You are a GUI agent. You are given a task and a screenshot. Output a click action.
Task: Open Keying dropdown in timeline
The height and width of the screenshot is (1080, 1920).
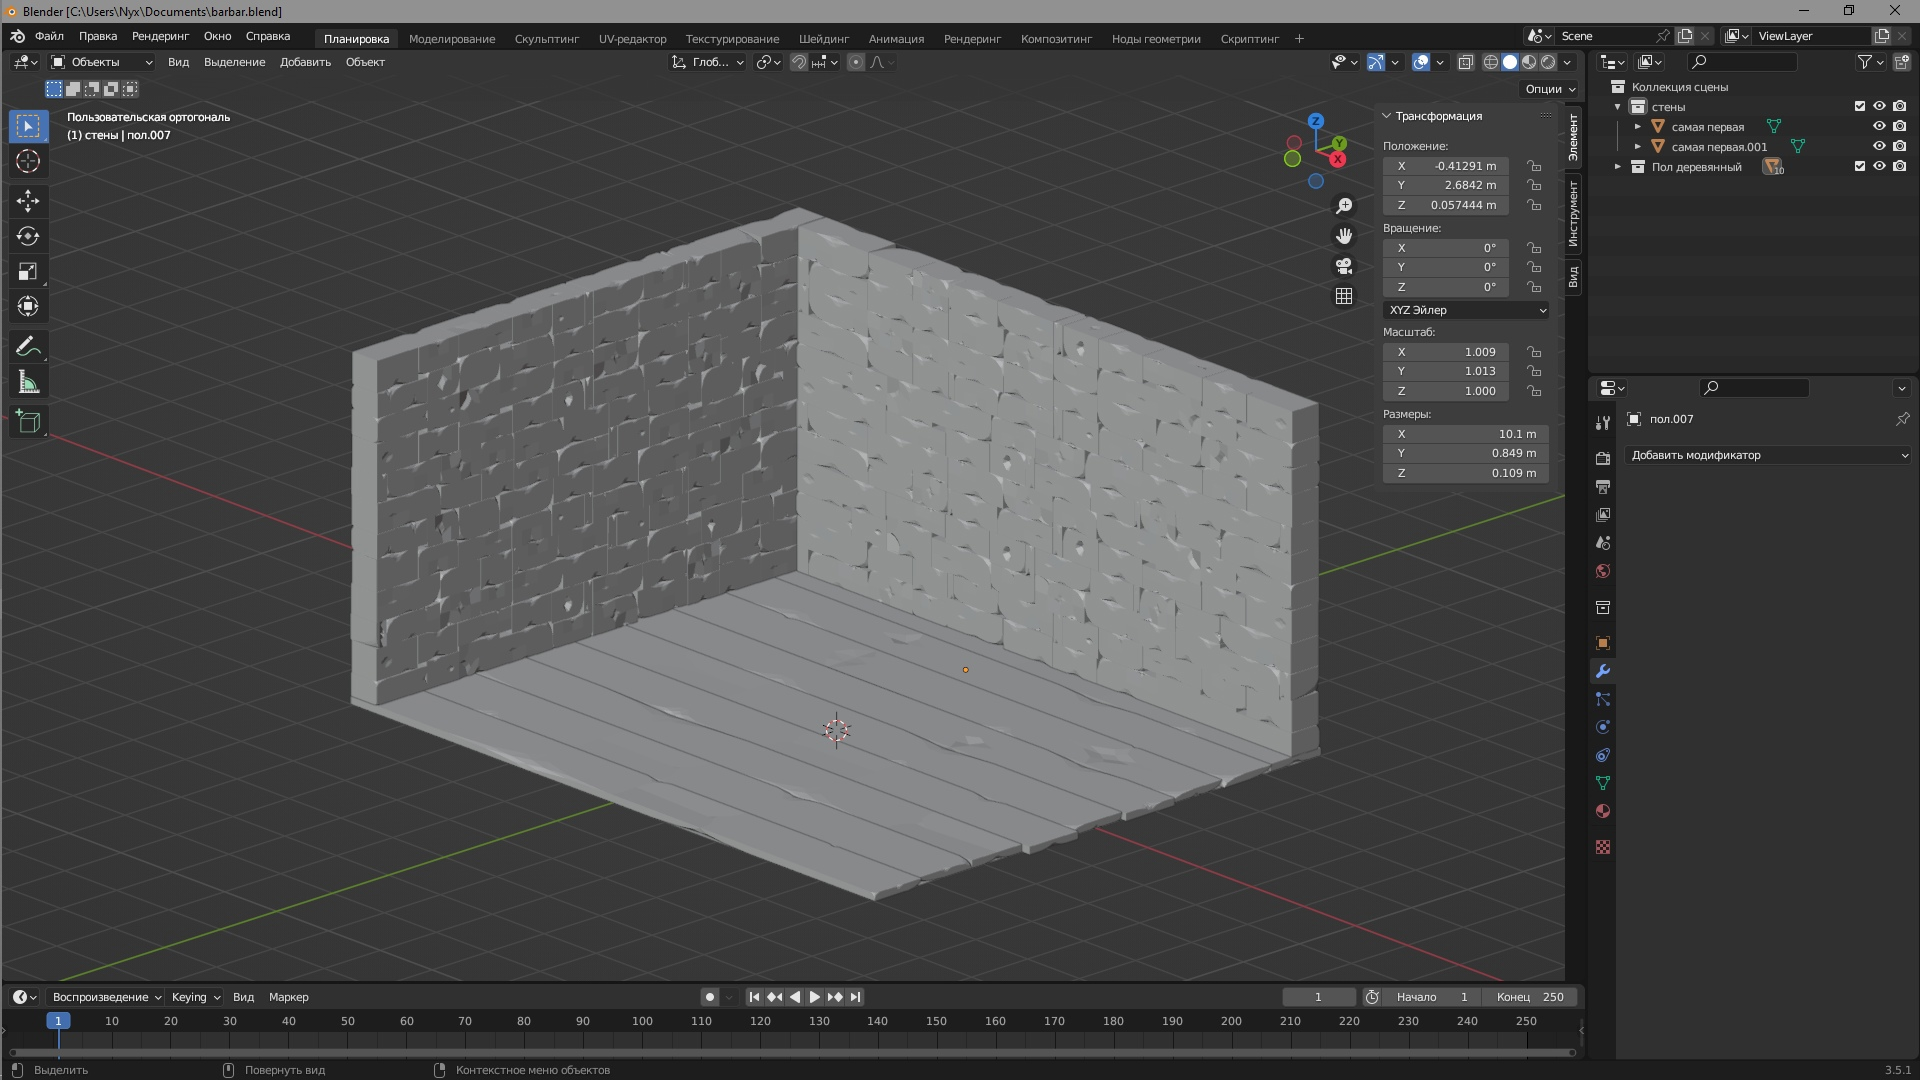196,997
